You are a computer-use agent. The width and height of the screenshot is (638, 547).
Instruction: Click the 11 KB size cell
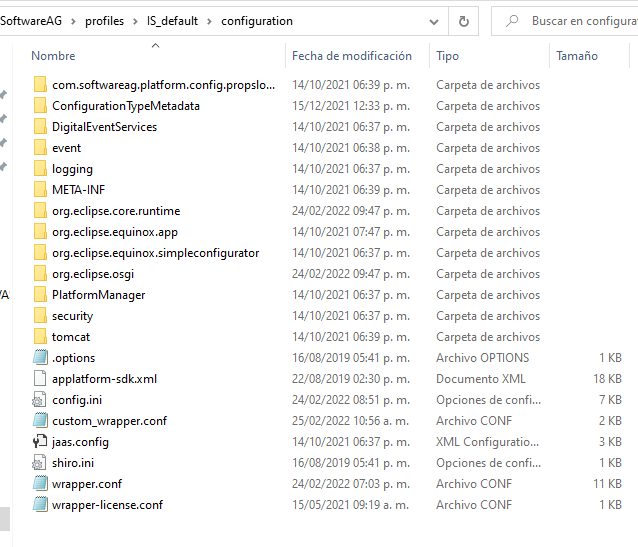(x=607, y=484)
